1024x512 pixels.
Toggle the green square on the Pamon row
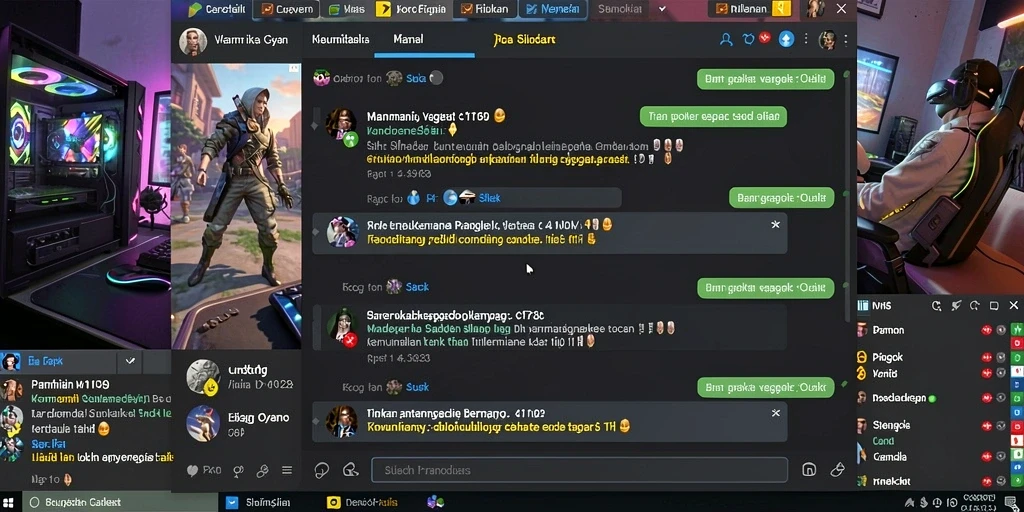(1016, 330)
